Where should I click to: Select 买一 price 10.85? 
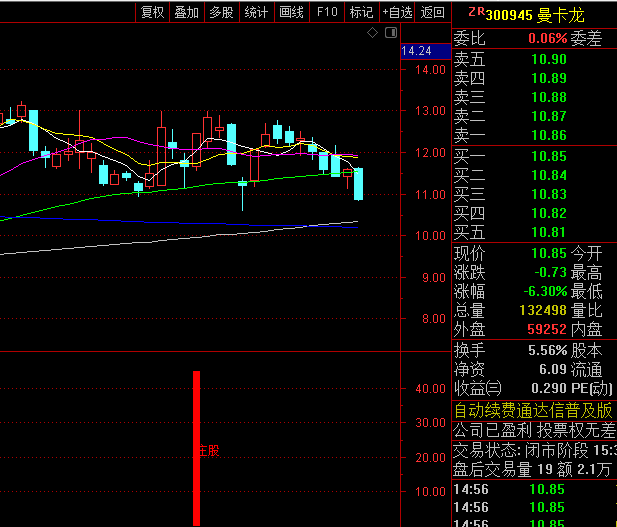[x=549, y=156]
